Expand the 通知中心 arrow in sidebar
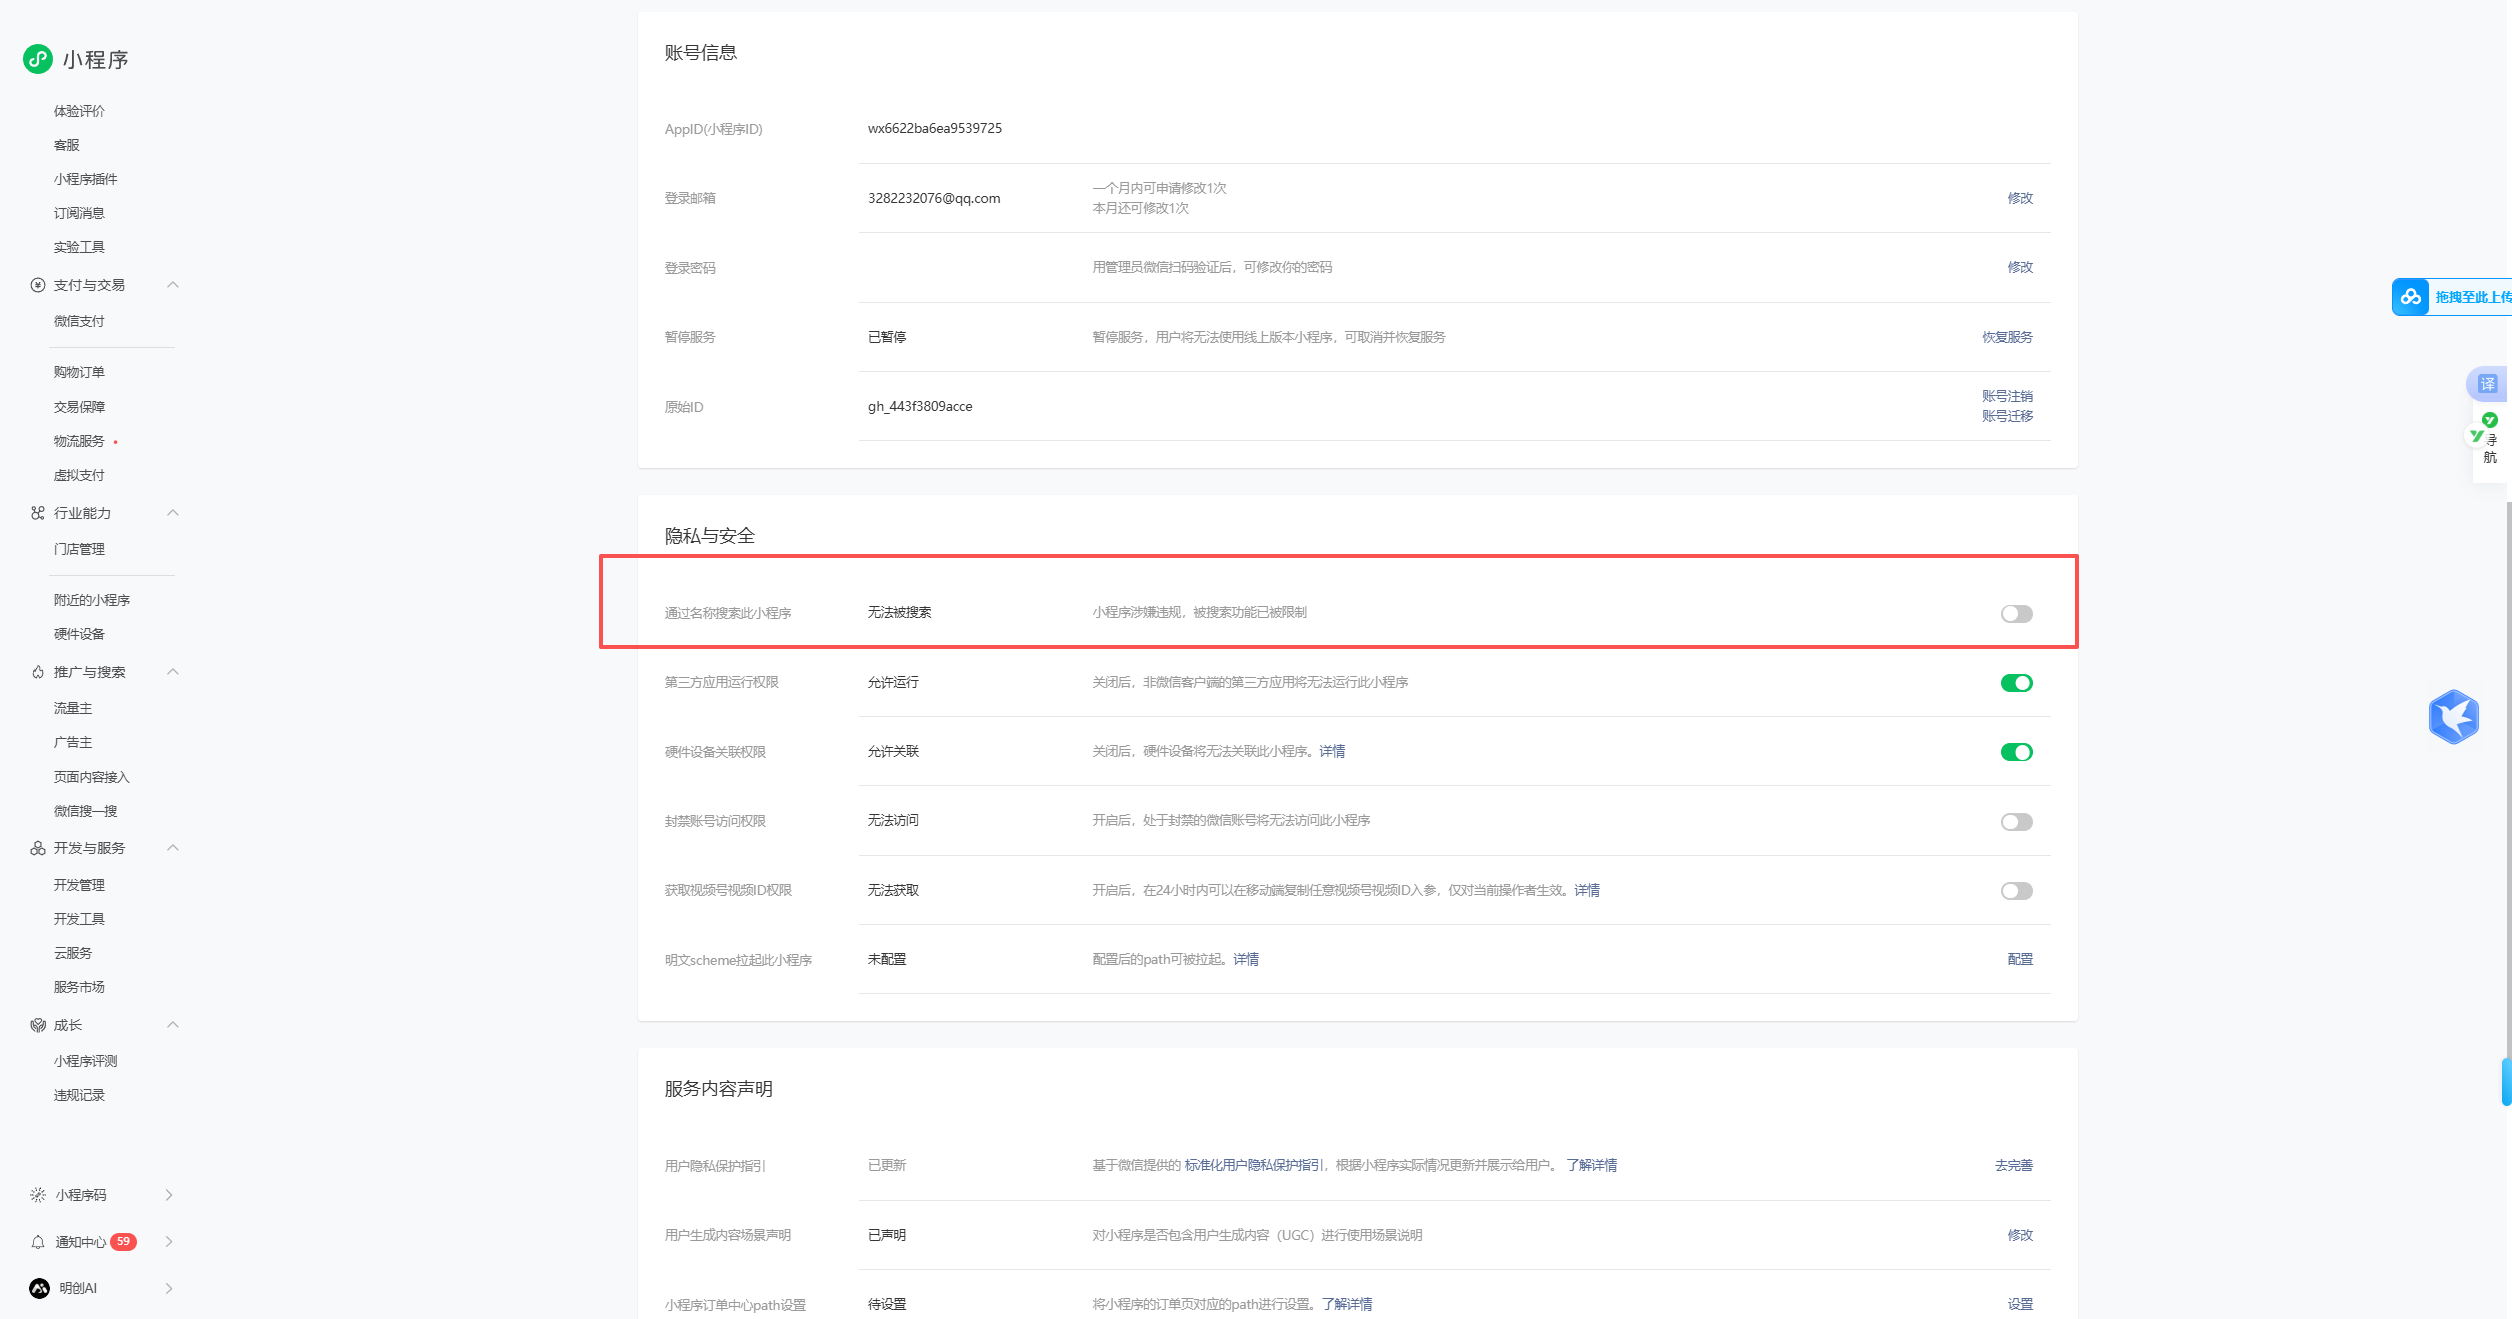 (169, 1242)
